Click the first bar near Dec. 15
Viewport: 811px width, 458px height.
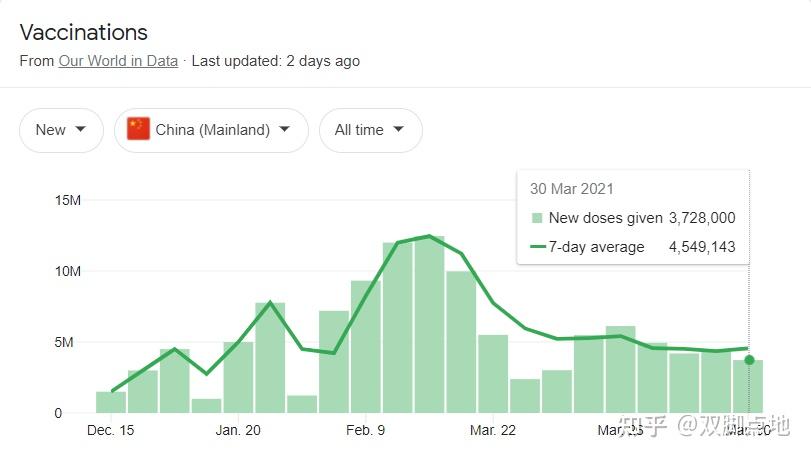pos(111,402)
